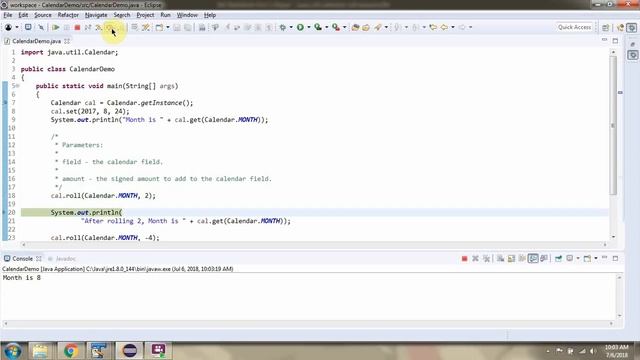Open the Navigate menu
The image size is (640, 360).
click(x=96, y=15)
